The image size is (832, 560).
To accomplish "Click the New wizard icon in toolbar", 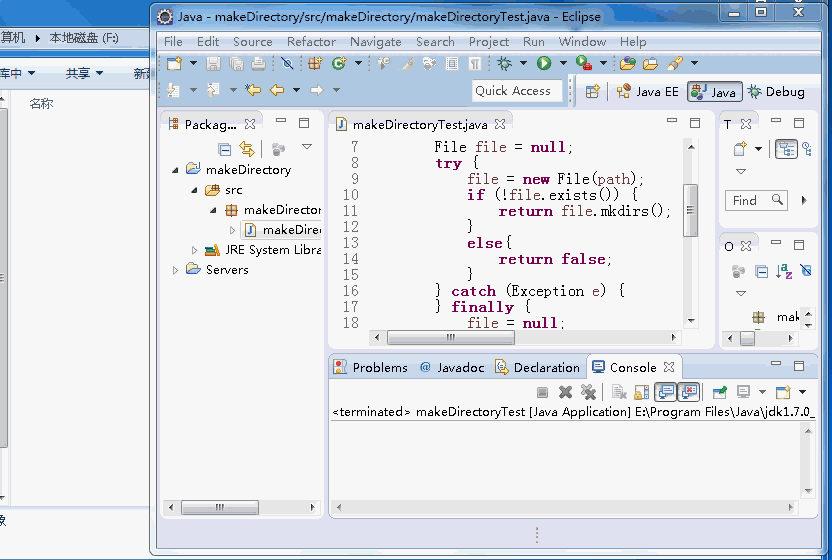I will coord(174,64).
